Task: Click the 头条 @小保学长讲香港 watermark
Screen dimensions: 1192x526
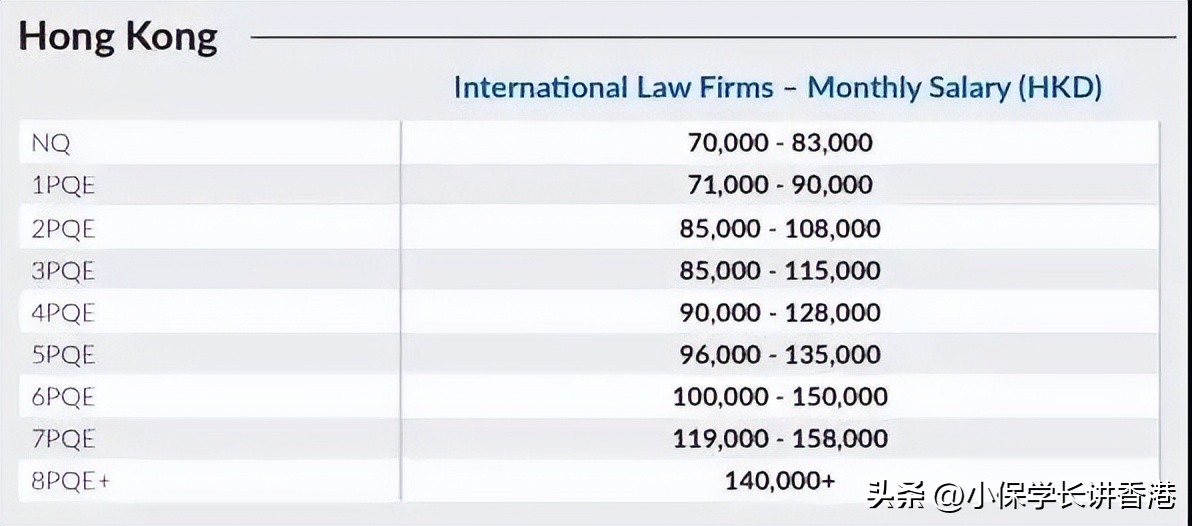Action: pyautogui.click(x=1021, y=495)
